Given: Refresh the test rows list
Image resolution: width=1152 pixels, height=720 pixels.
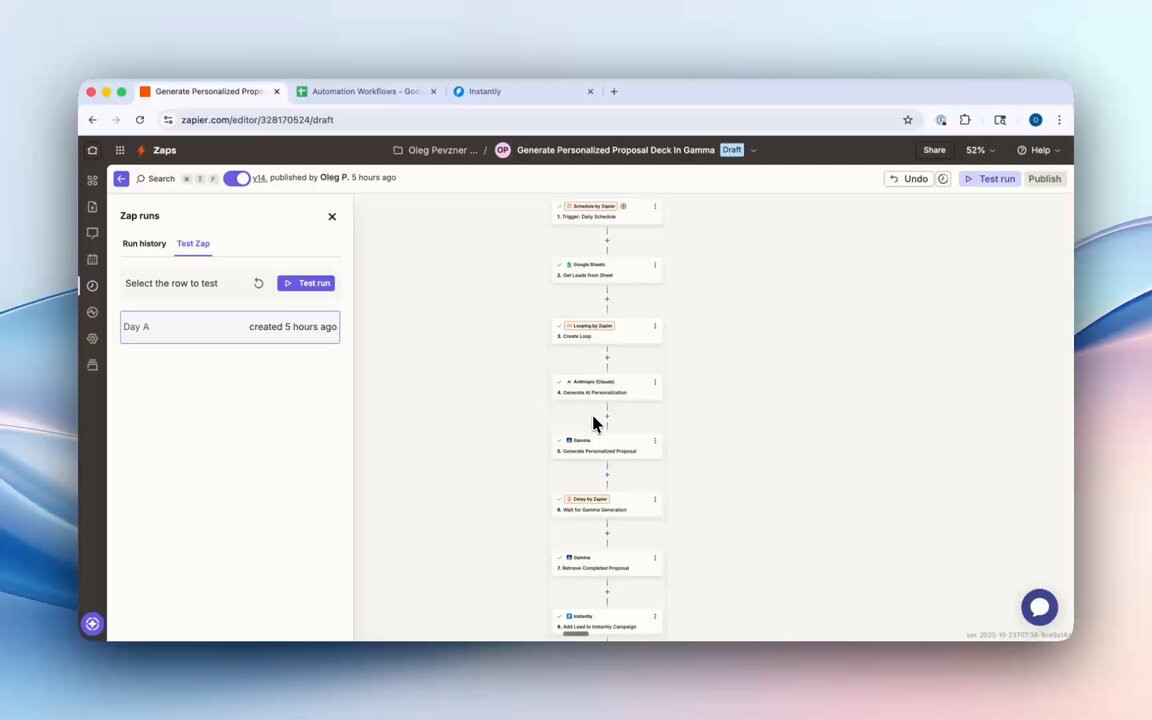Looking at the screenshot, I should [x=259, y=284].
